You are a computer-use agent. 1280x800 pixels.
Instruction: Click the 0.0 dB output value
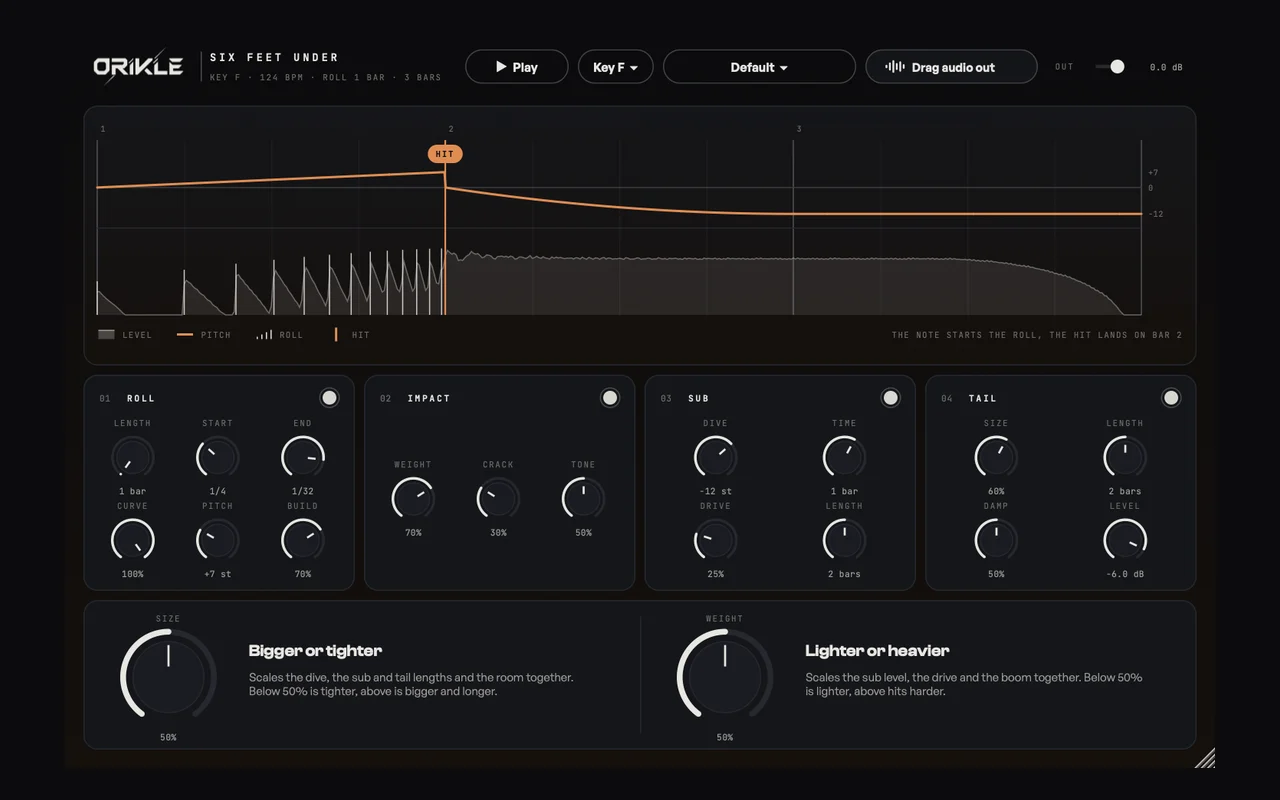point(1166,67)
